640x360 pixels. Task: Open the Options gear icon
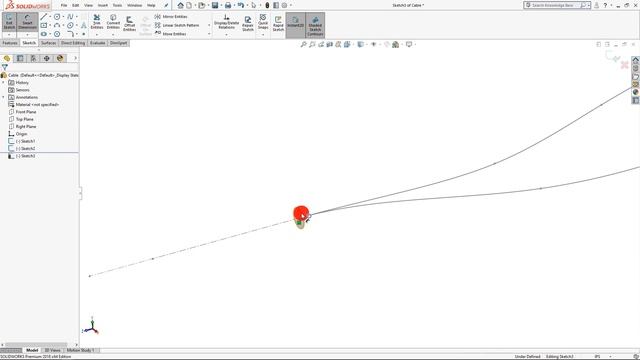click(x=284, y=5)
